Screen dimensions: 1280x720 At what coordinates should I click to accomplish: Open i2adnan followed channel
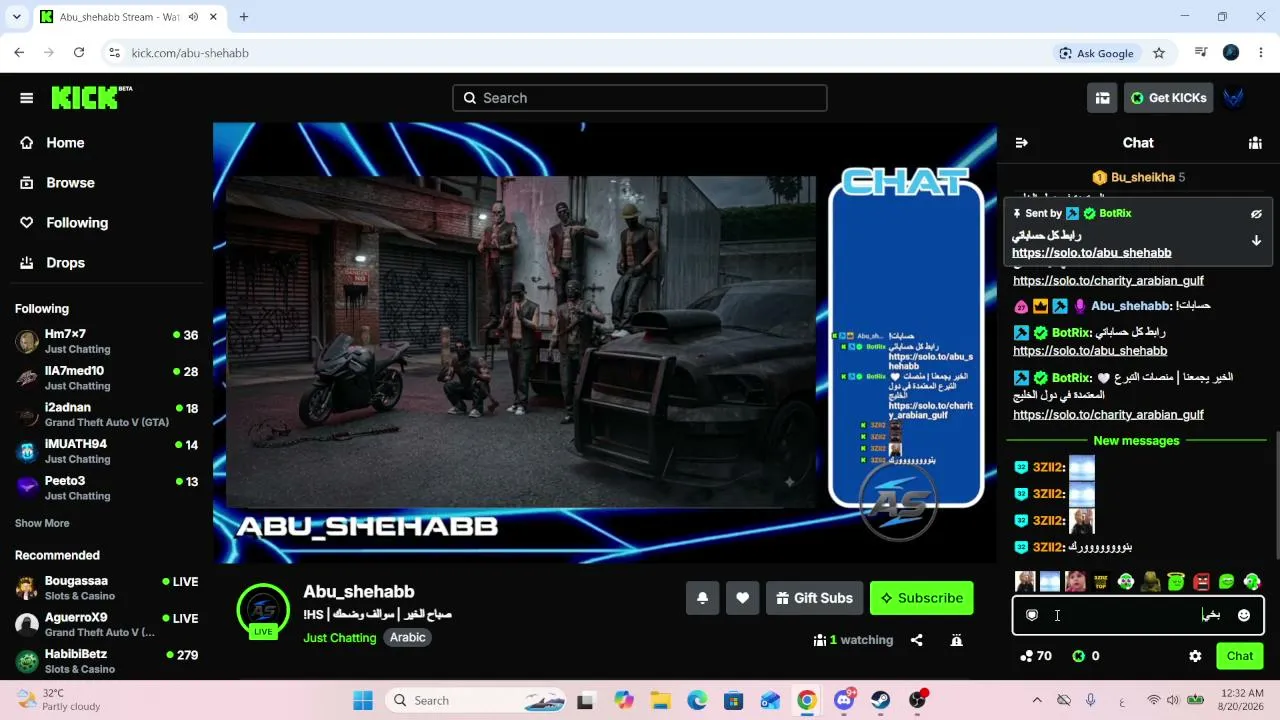[106, 415]
